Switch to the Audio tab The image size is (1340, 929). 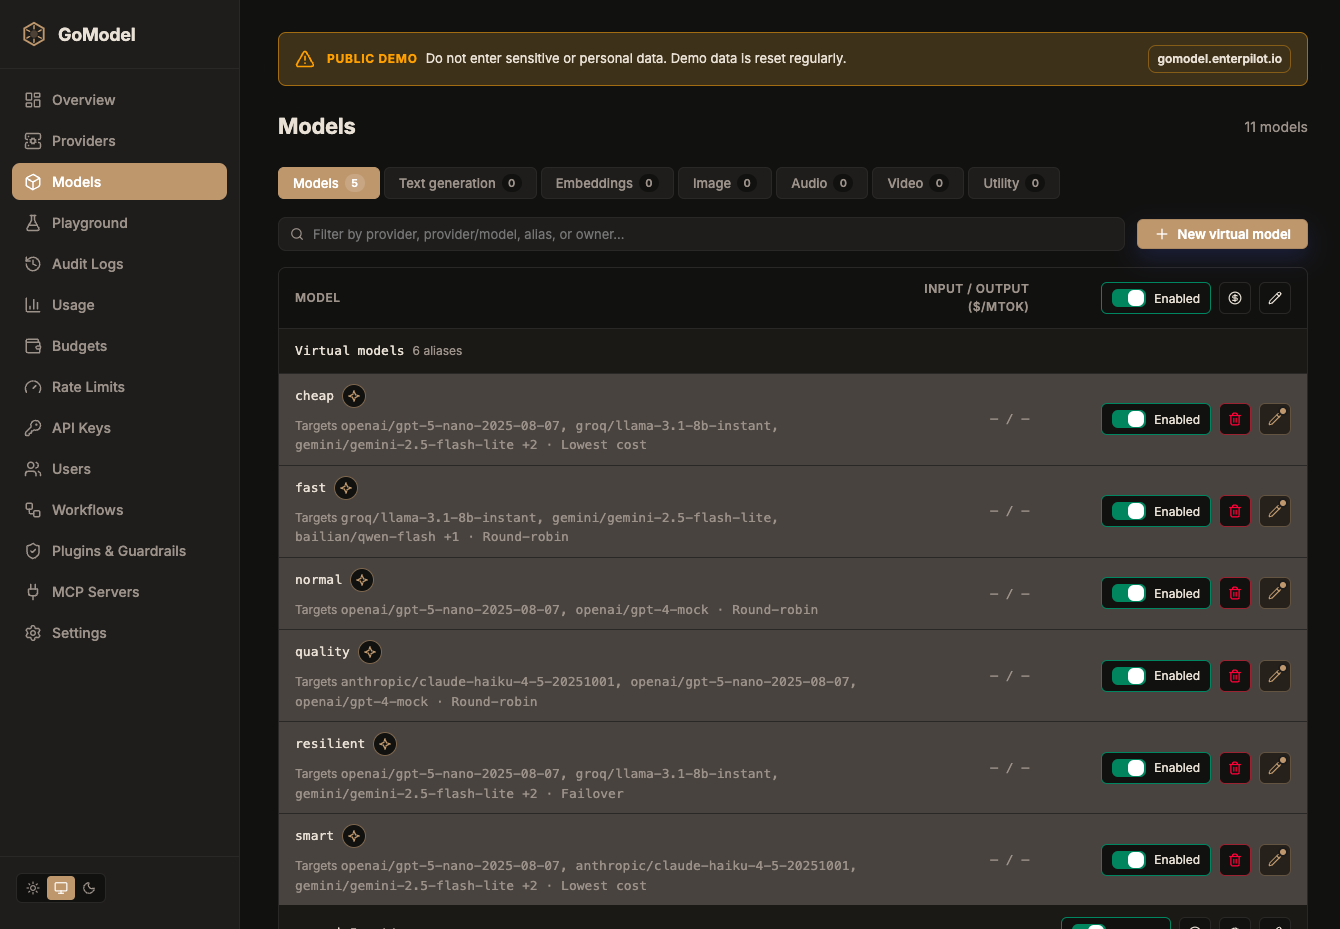[822, 183]
